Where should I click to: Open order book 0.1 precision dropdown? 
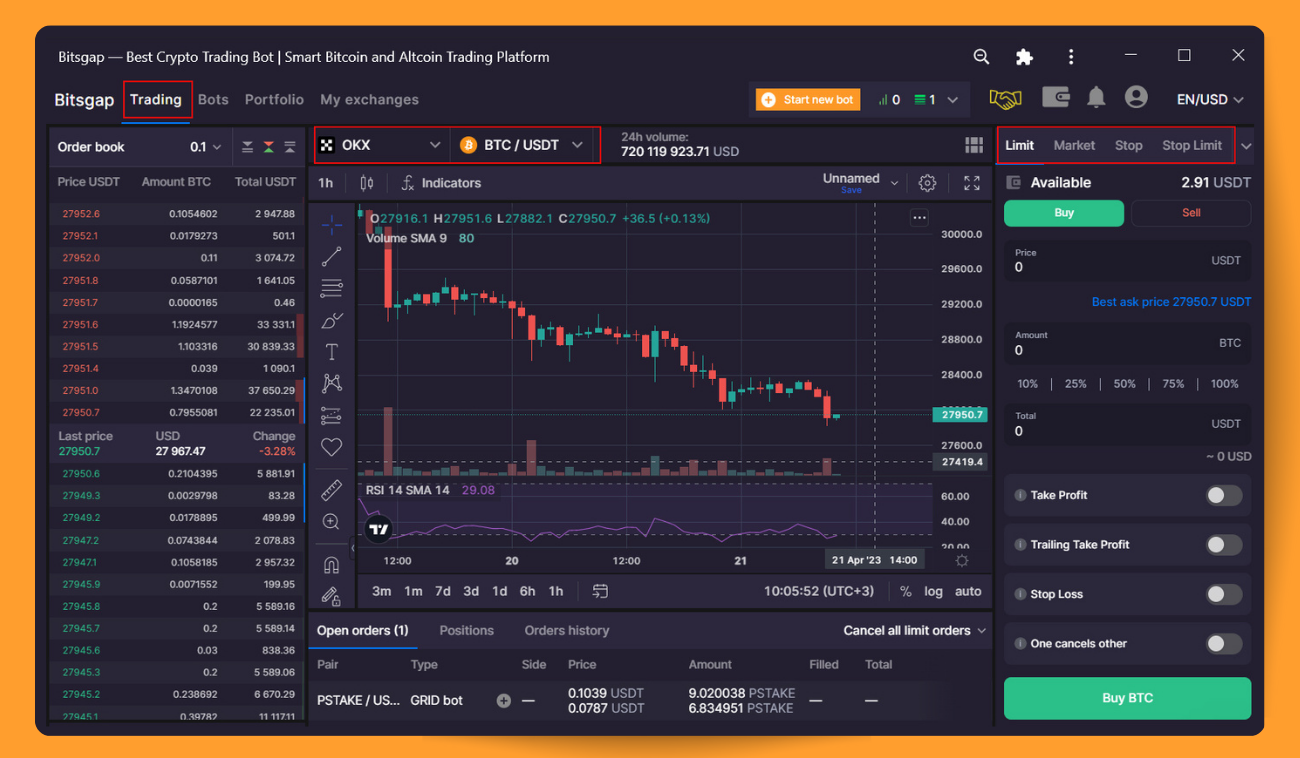pos(205,147)
